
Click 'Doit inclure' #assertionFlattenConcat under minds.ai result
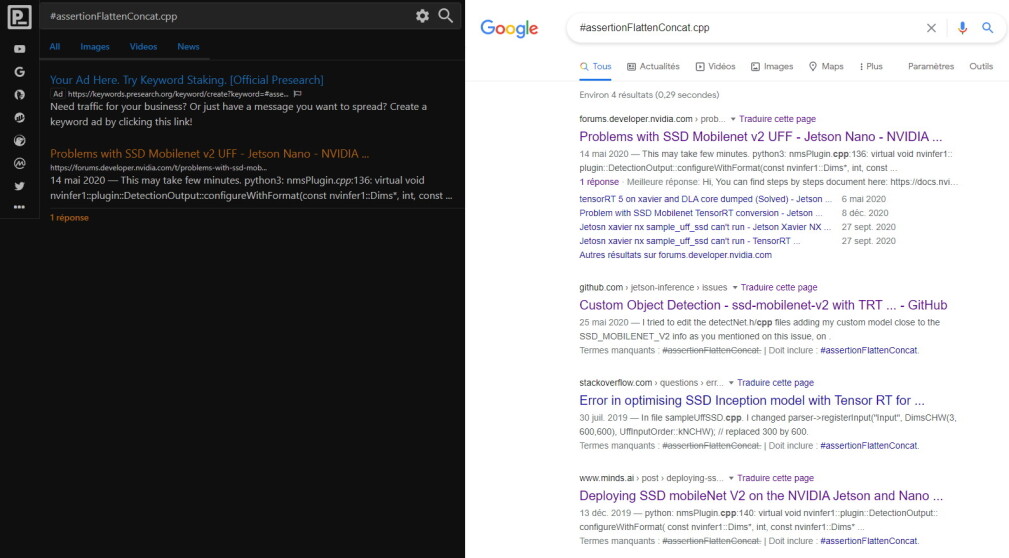tap(869, 541)
